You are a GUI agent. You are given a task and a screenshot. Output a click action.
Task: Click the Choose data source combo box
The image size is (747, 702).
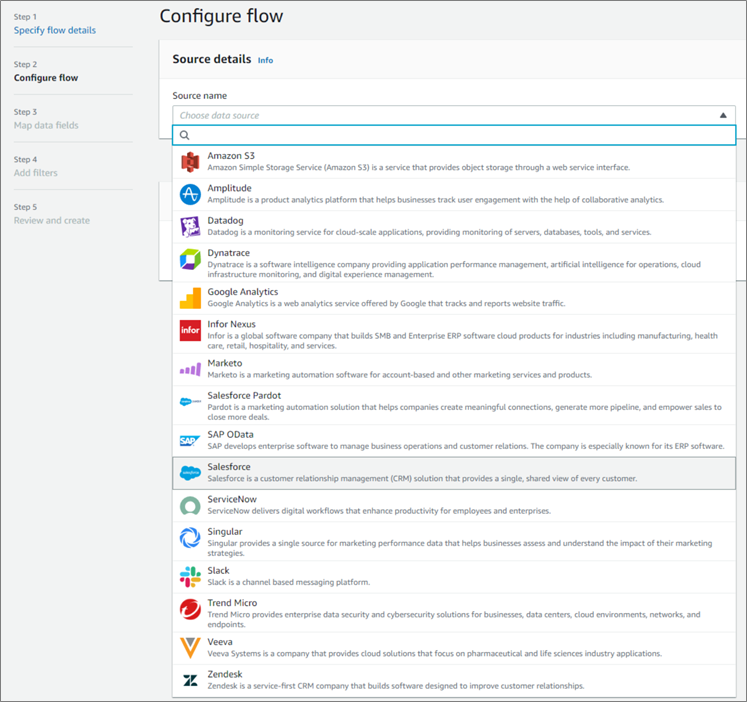pyautogui.click(x=454, y=115)
